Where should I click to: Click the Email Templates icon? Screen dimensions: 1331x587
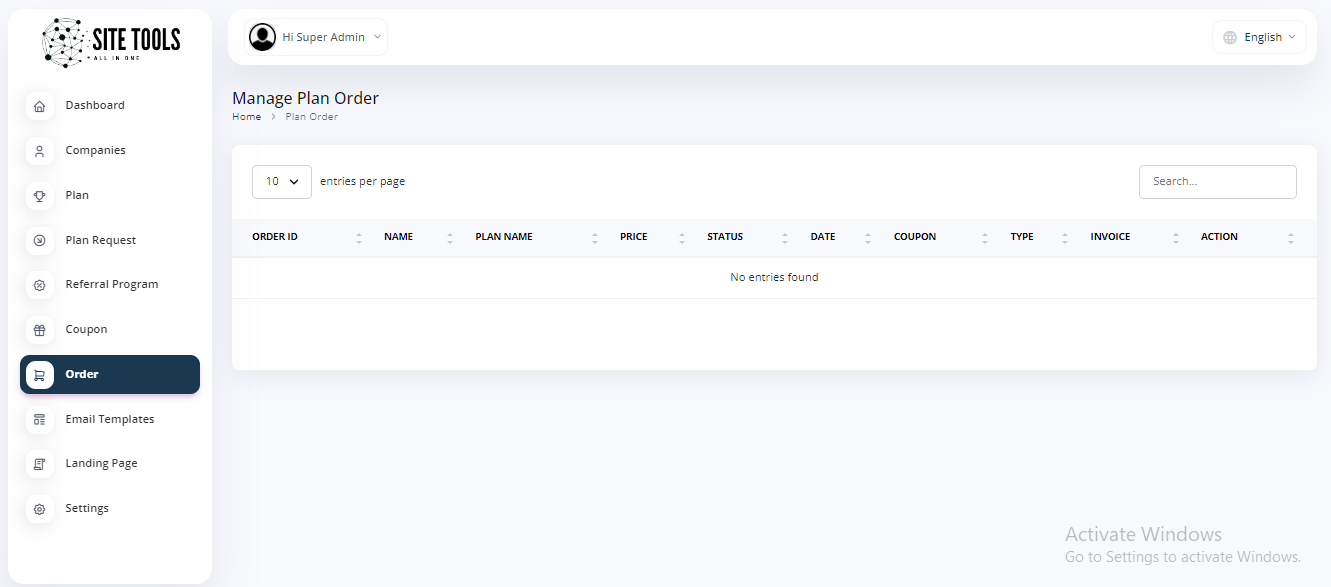(x=40, y=419)
